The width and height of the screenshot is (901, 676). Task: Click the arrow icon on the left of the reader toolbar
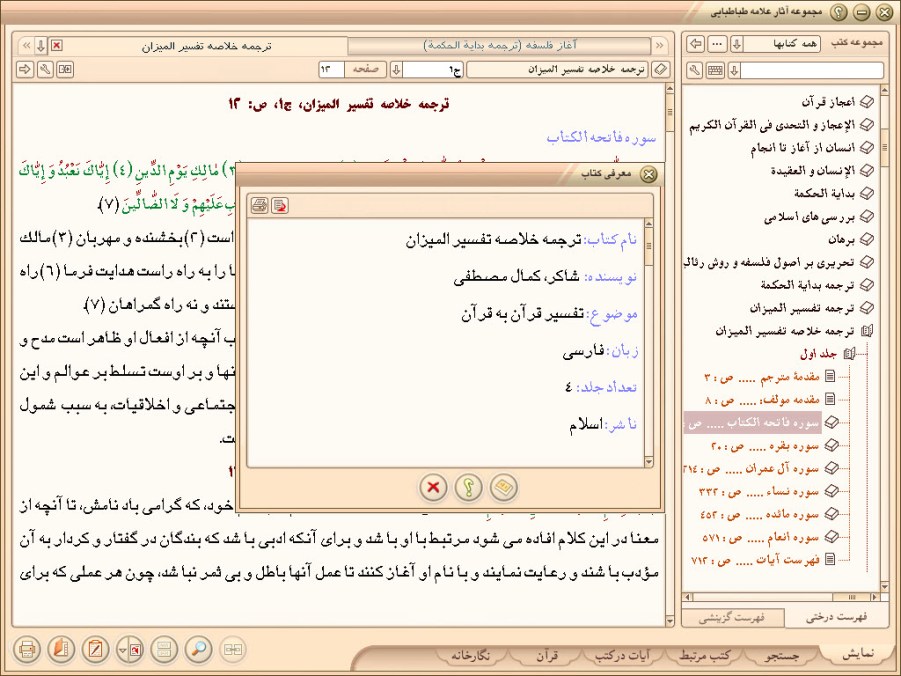tap(25, 70)
